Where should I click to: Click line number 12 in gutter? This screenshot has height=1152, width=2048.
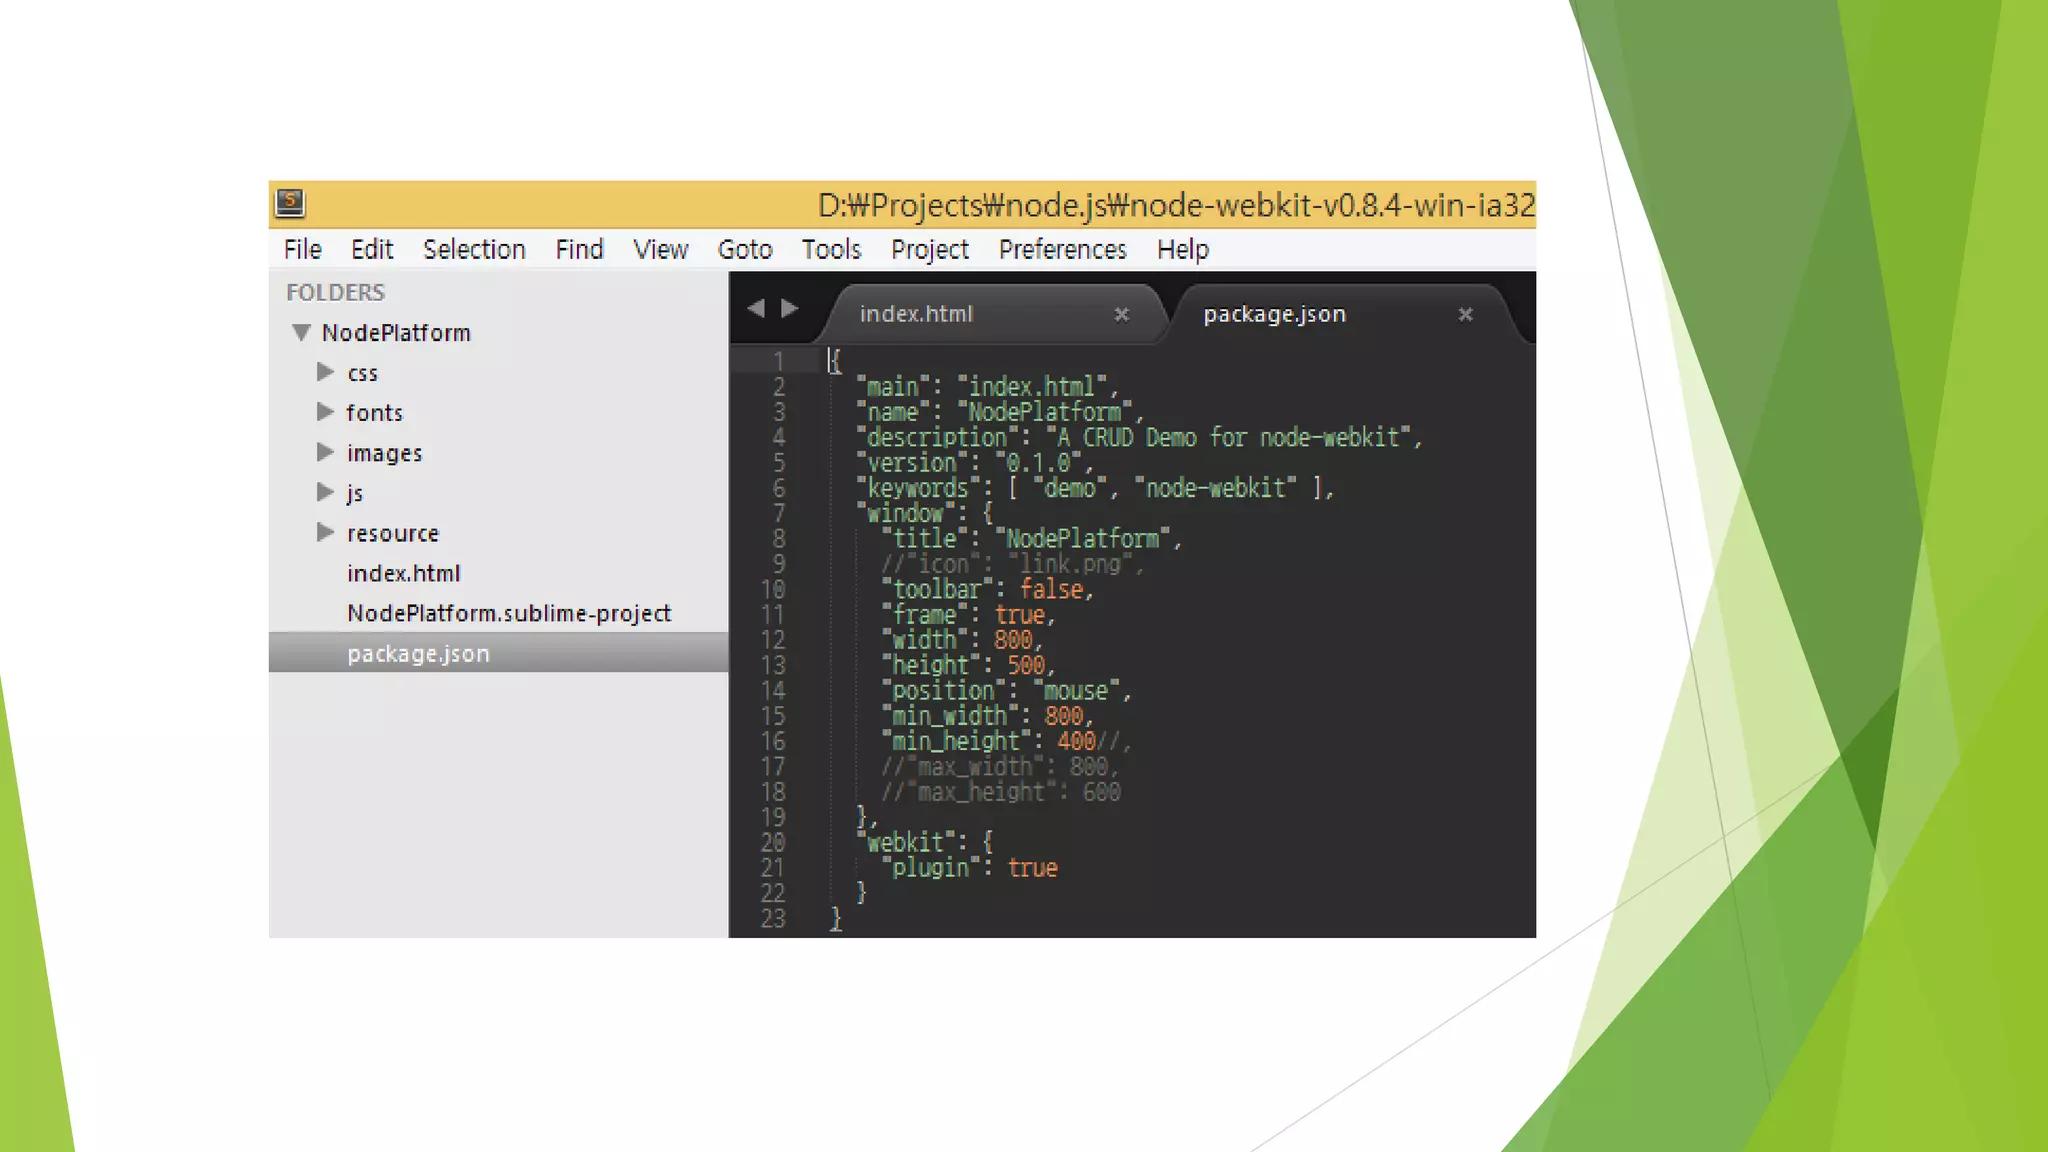[x=772, y=640]
